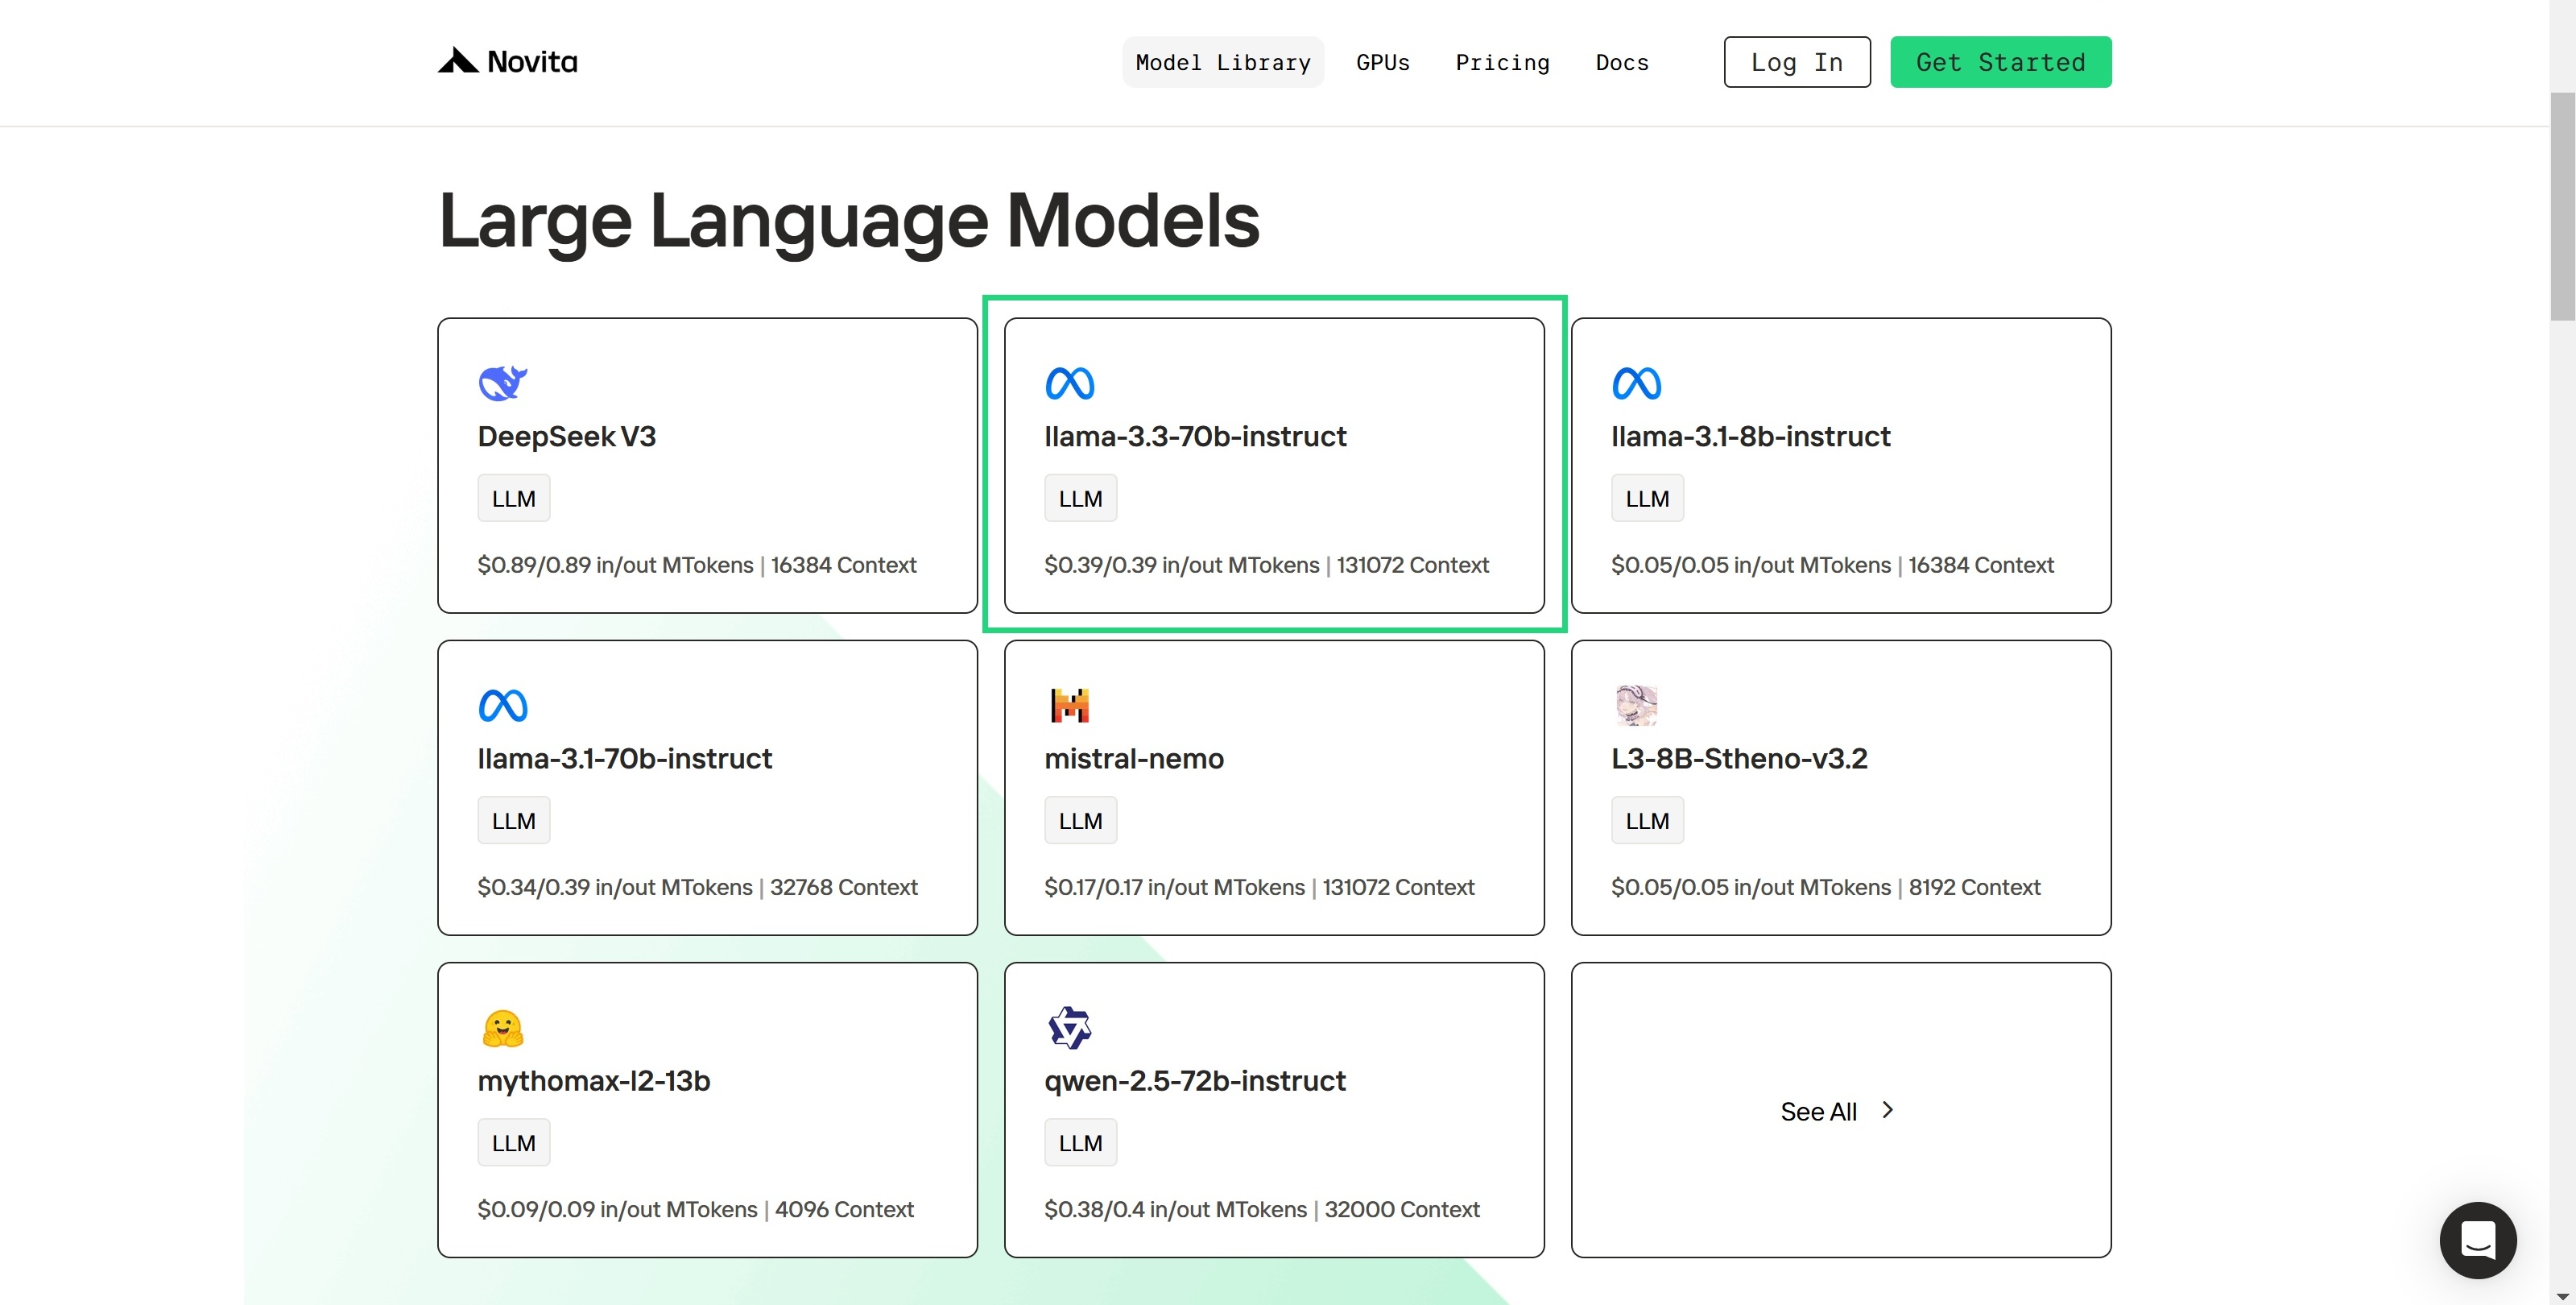Click the LLM tag on L3-8B-Stheno-v3.2
This screenshot has width=2576, height=1305.
point(1647,821)
